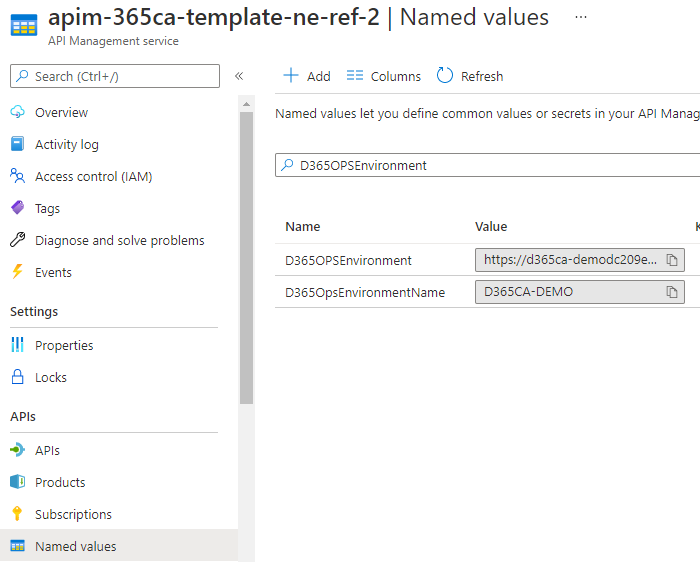Click the Events lightning bolt icon

point(17,272)
